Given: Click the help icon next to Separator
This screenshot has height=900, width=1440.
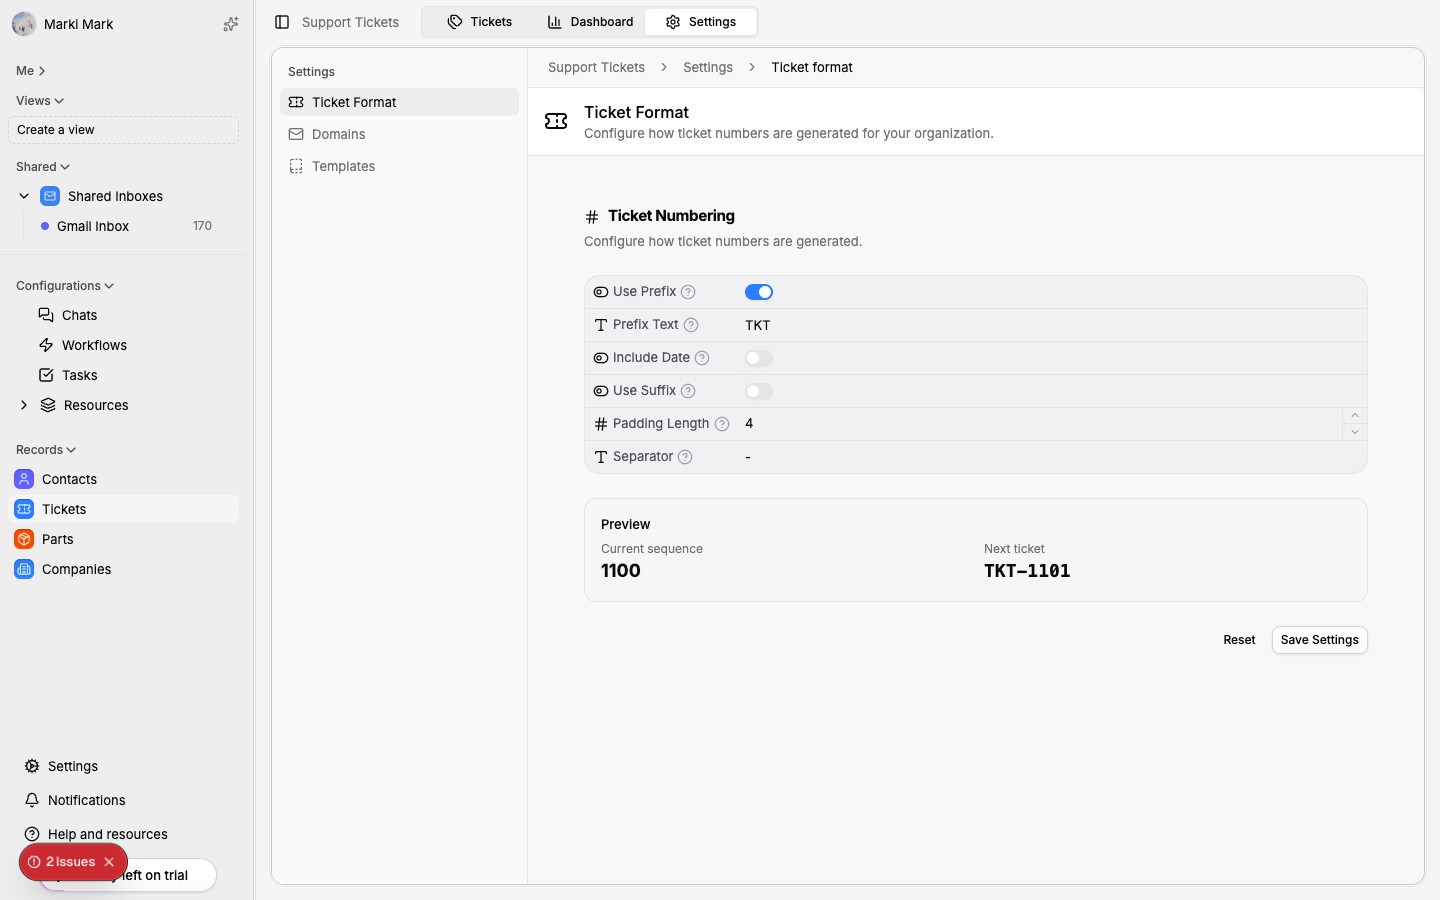Looking at the screenshot, I should coord(685,457).
